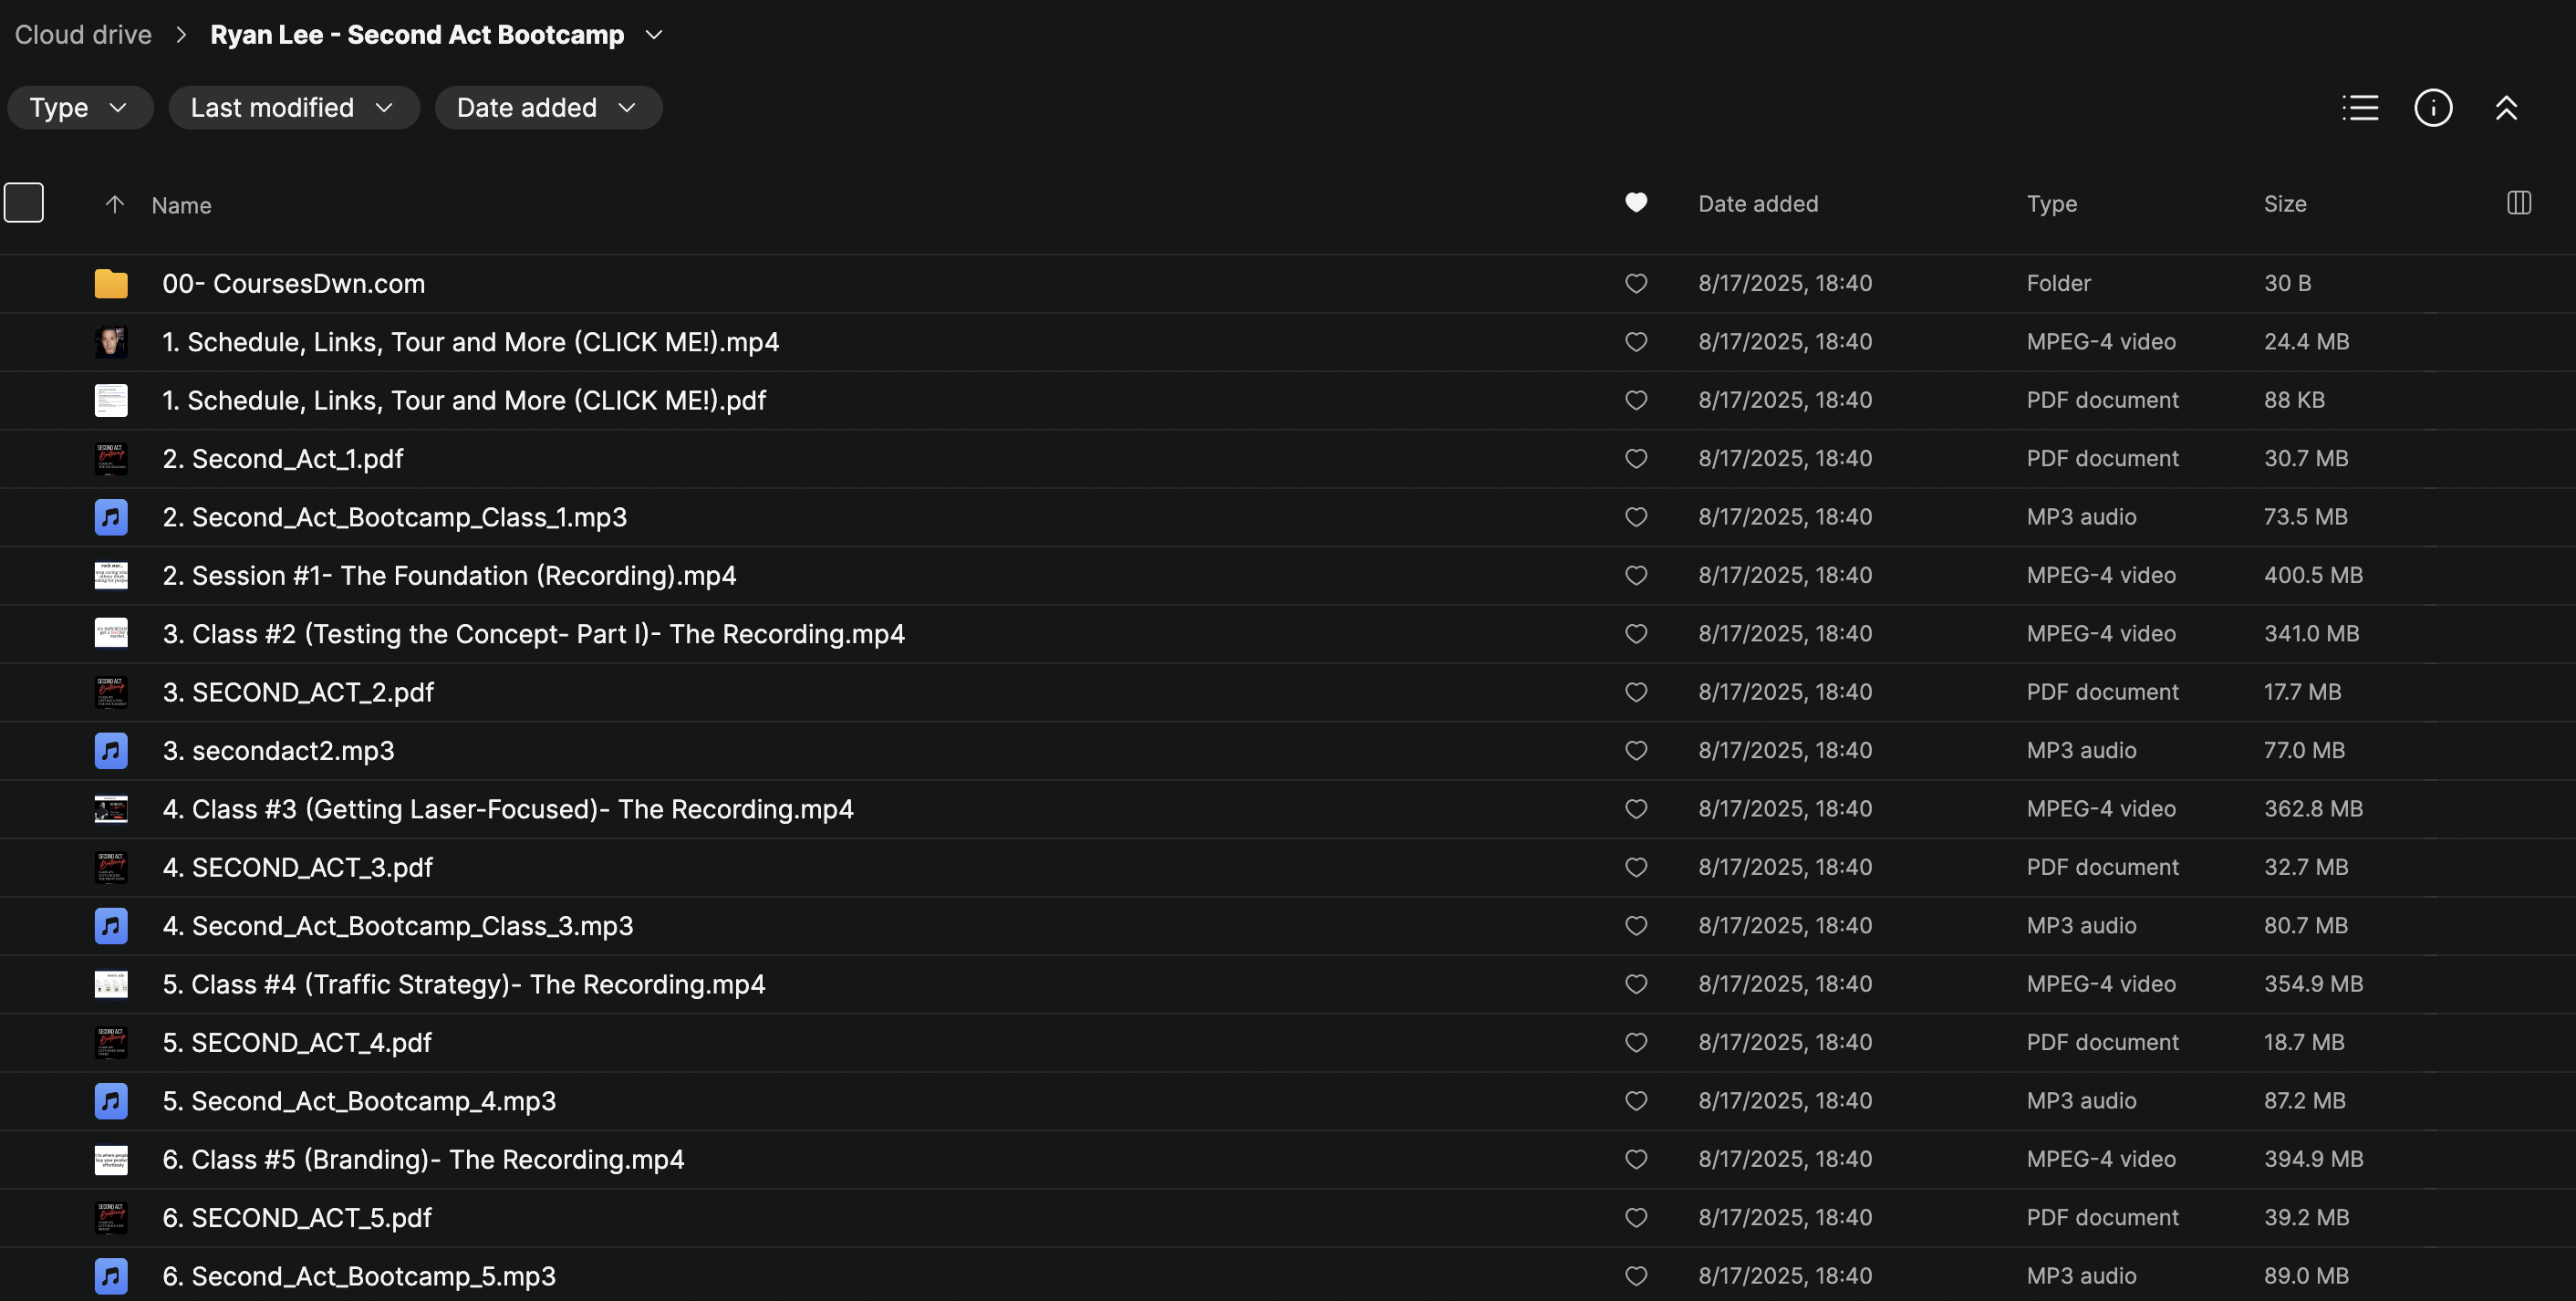Sort by Size column header
Screen dimensions: 2576x1301
pos(2285,204)
